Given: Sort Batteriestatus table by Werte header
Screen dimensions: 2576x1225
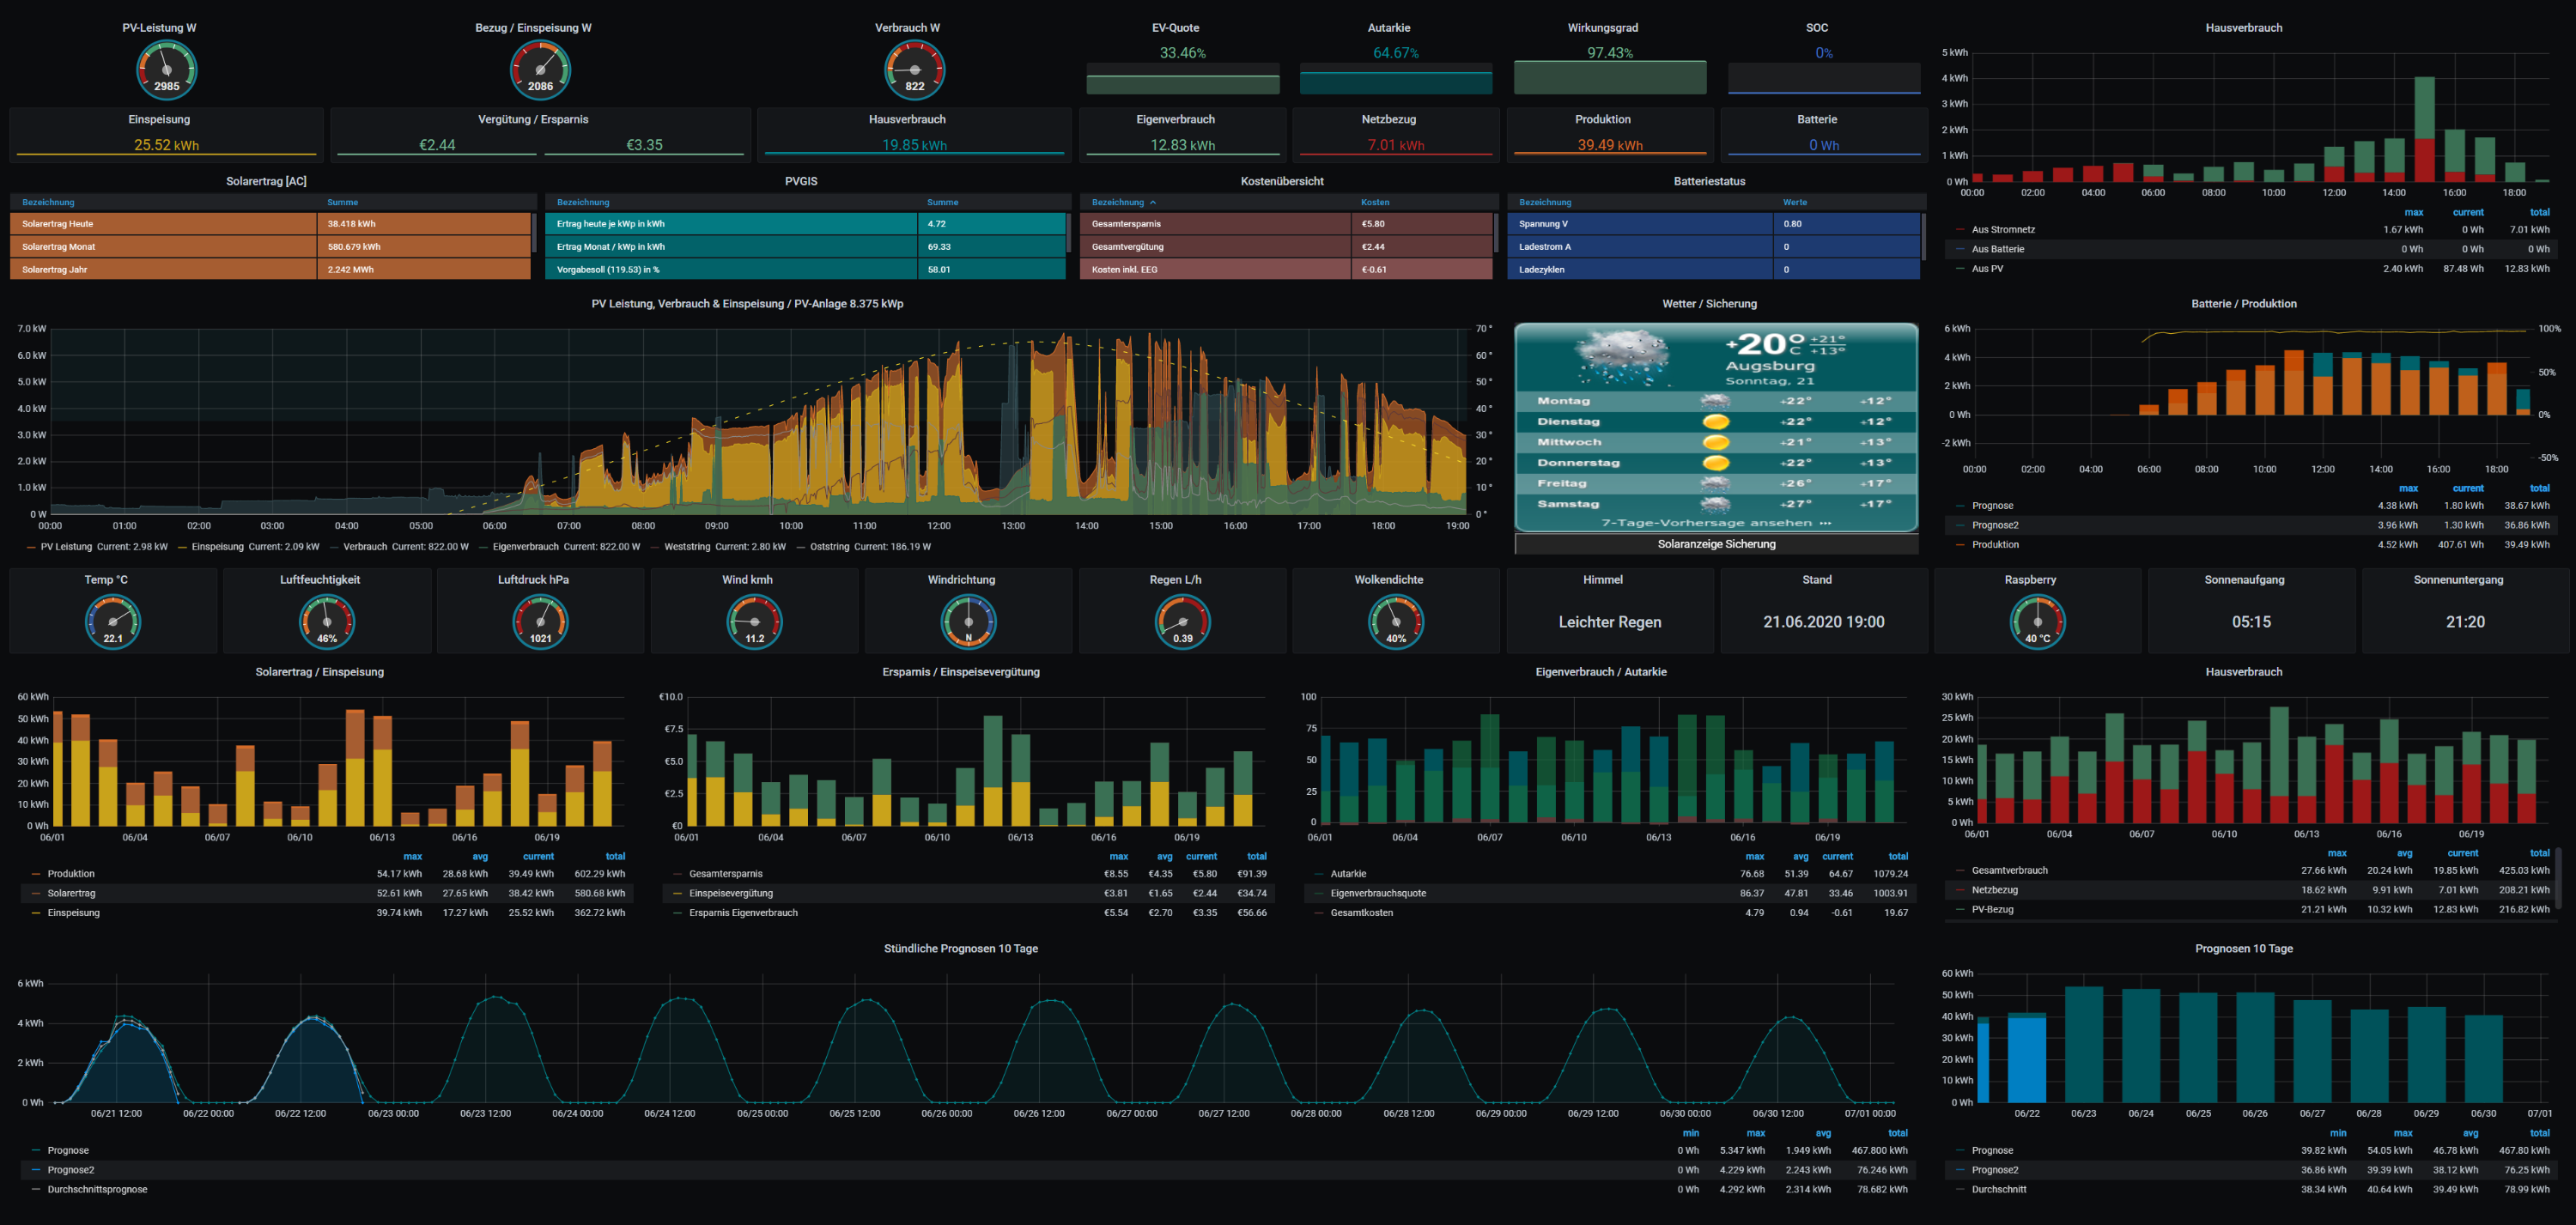Looking at the screenshot, I should tap(1794, 202).
